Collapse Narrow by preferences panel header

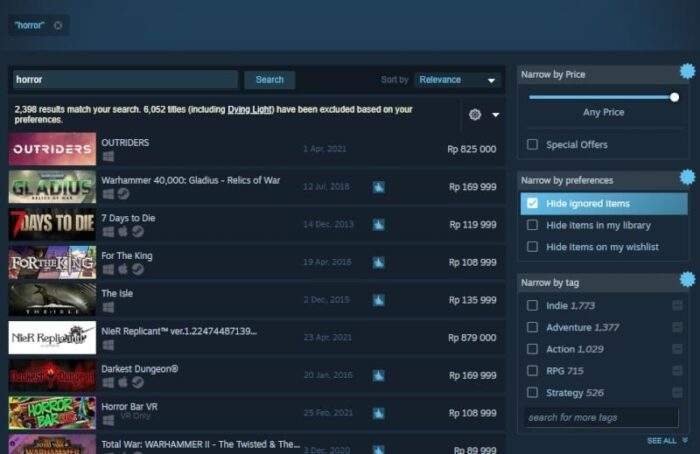tap(603, 180)
